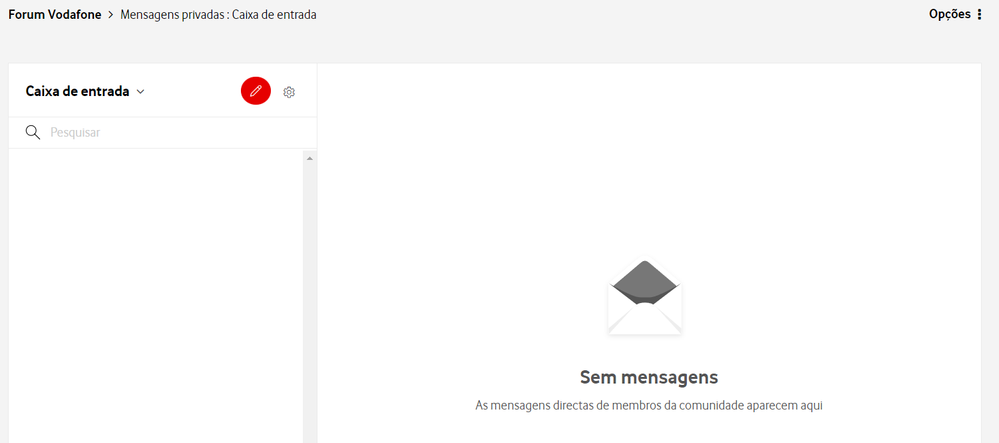Screen dimensions: 999x443
Task: Click the three-dot icon beside Opções
Action: [980, 15]
